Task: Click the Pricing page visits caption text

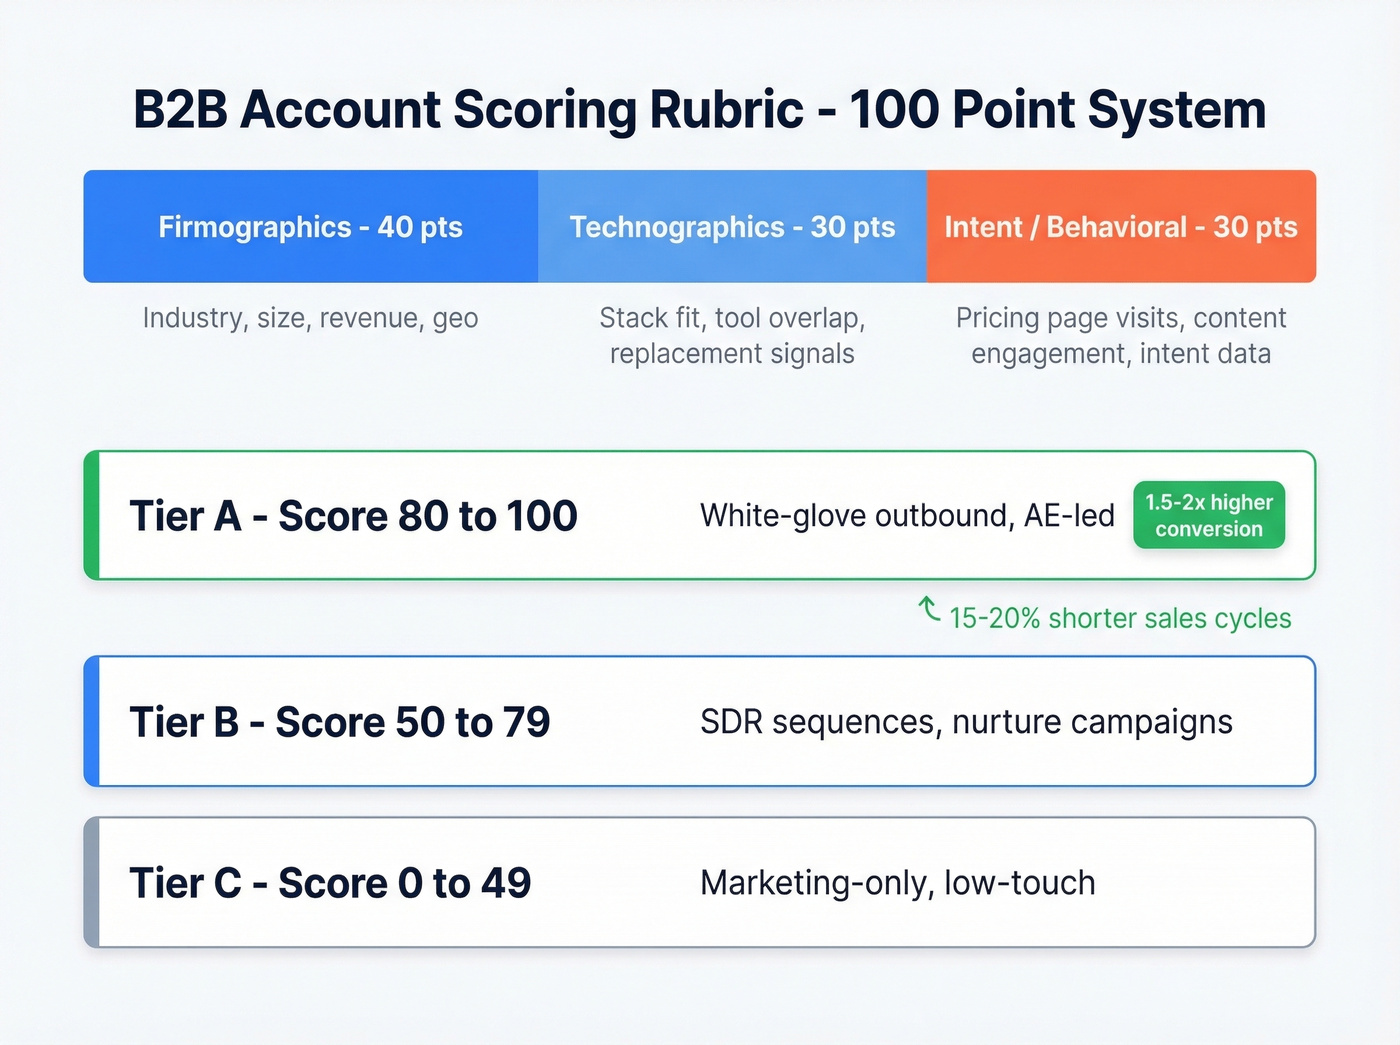Action: tap(1120, 335)
